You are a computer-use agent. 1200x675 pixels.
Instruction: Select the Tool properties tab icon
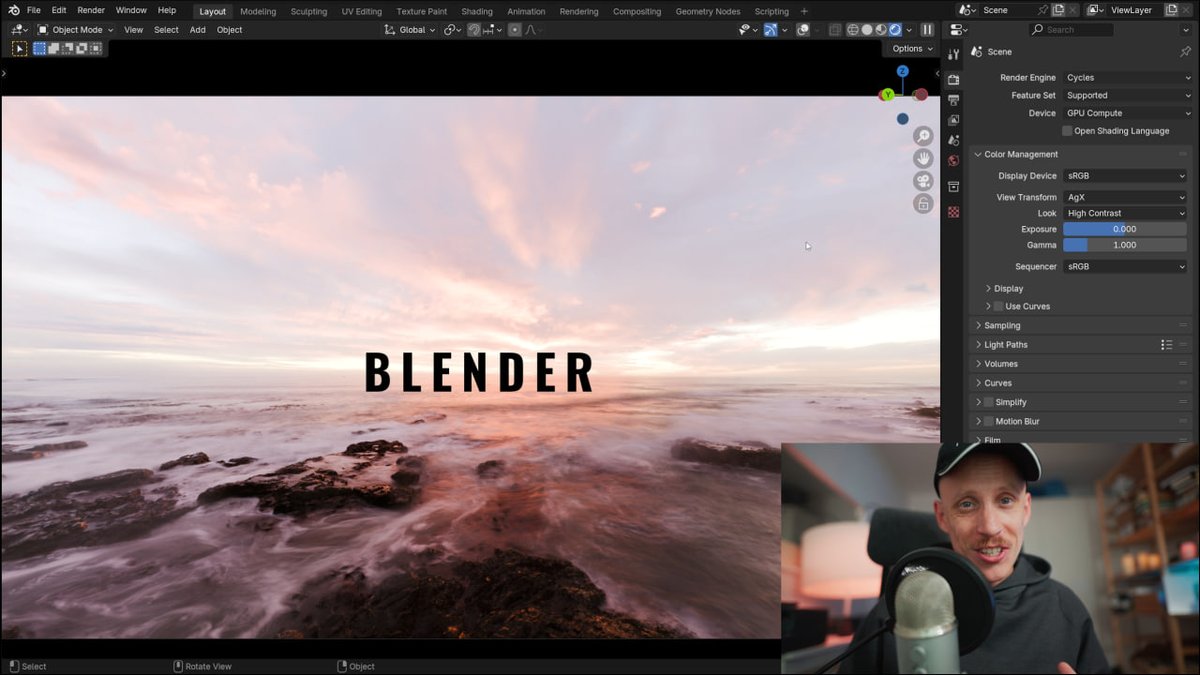[953, 54]
